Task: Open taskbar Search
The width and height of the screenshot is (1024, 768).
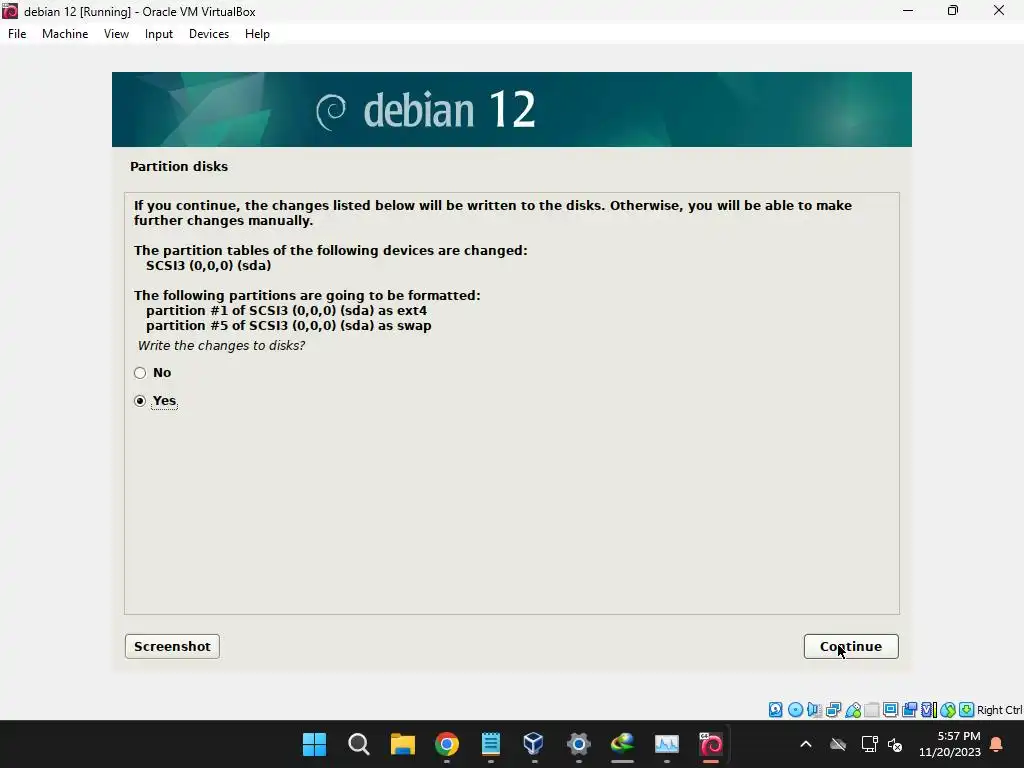Action: click(x=359, y=743)
